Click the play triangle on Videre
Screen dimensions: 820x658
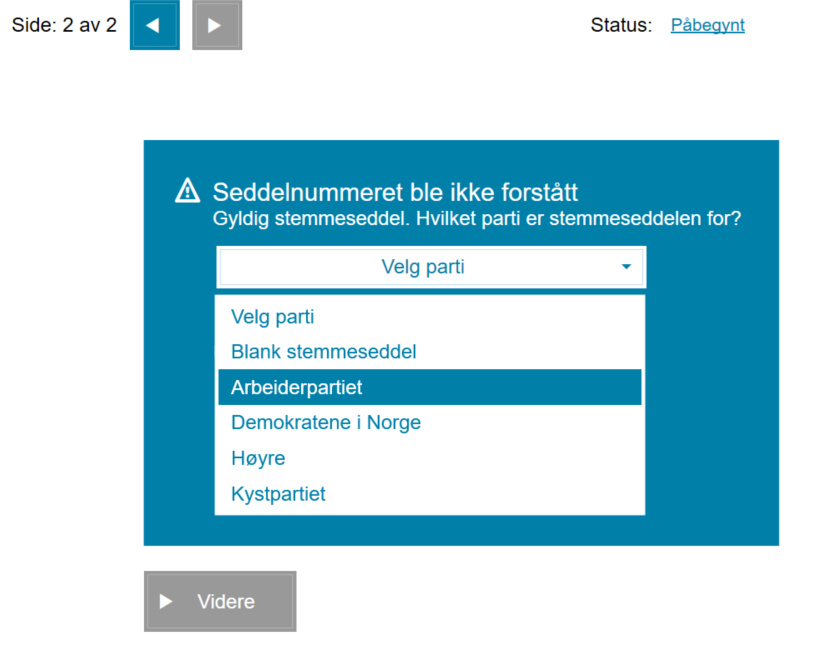click(x=167, y=601)
